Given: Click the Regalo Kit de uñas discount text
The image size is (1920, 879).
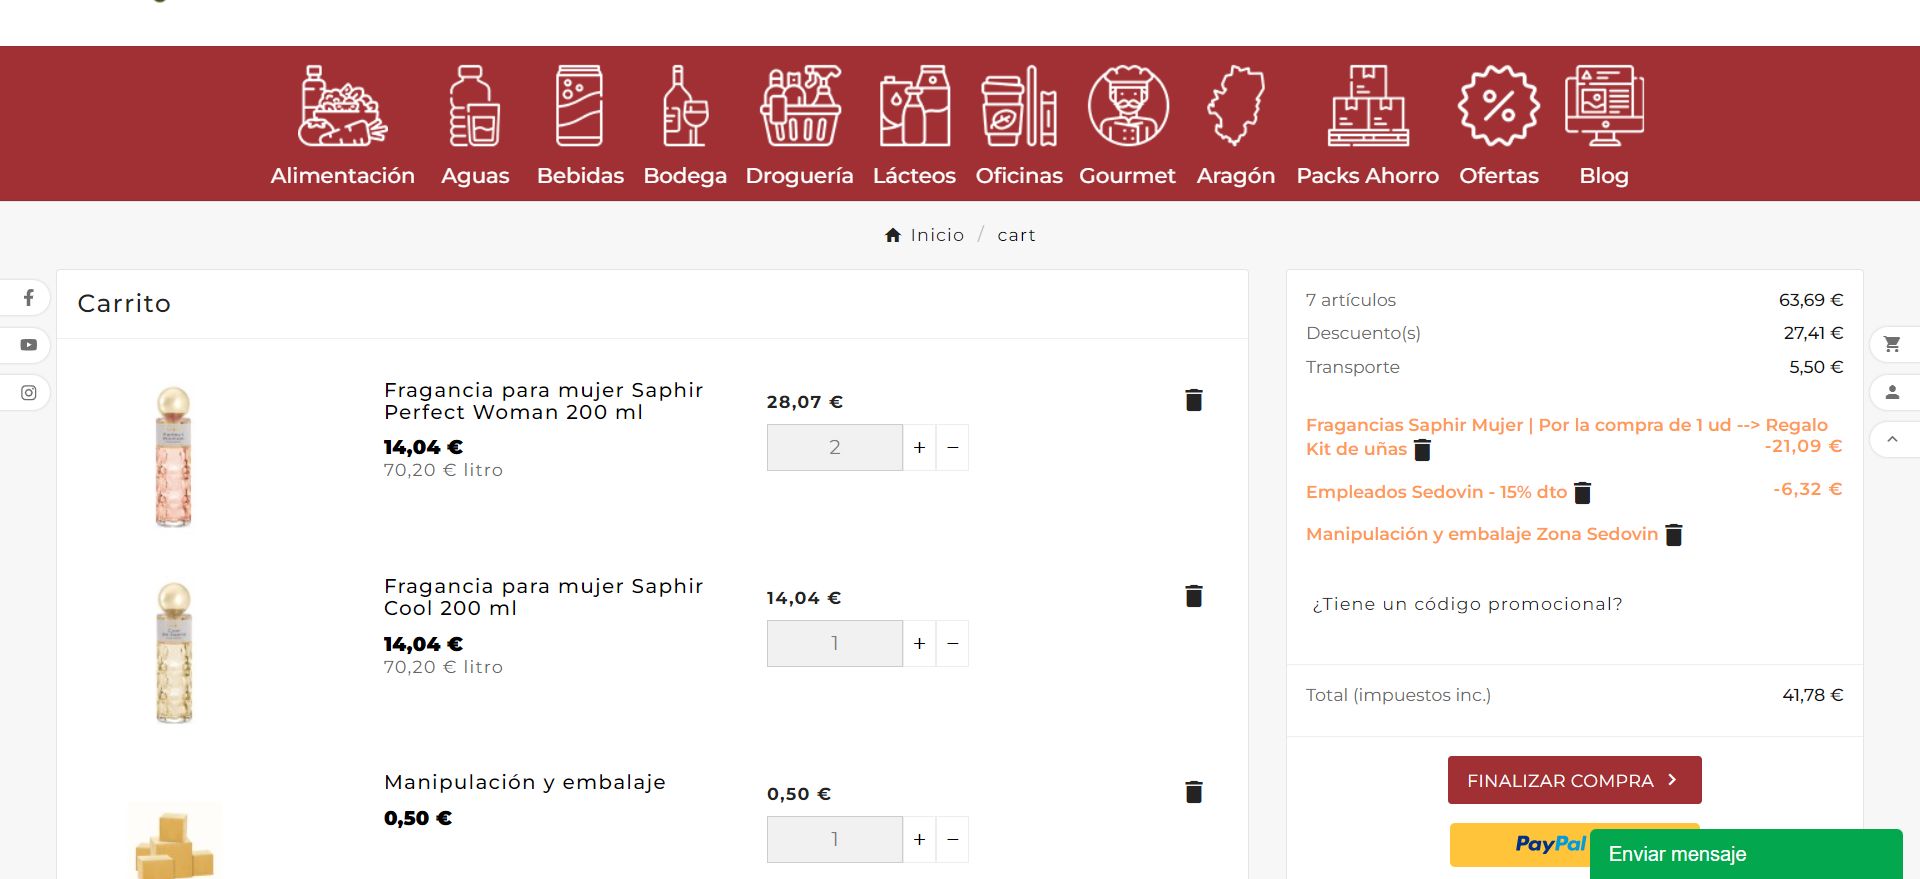Looking at the screenshot, I should coord(1567,437).
